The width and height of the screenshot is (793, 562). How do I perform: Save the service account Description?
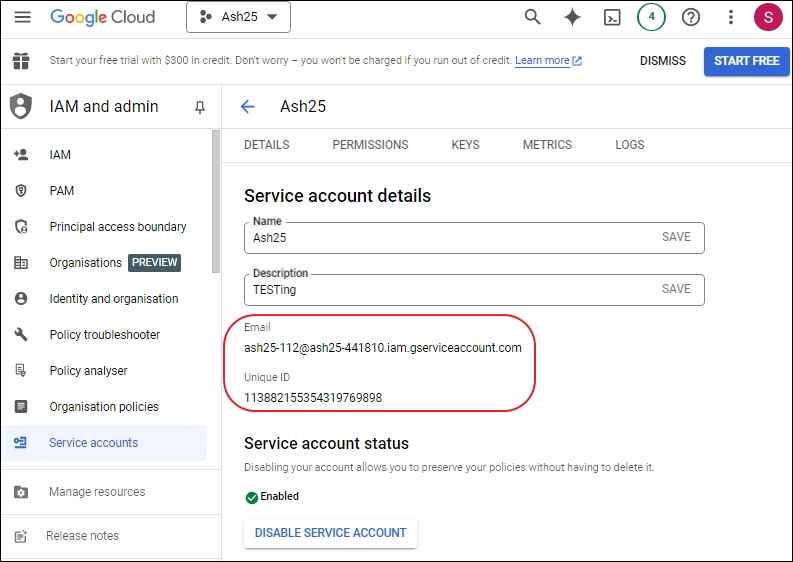676,289
